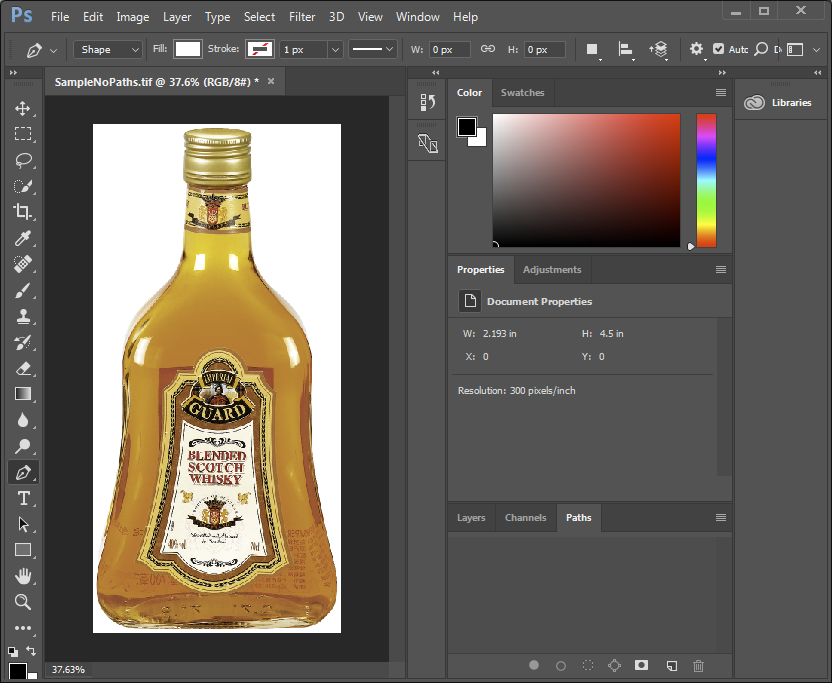832x683 pixels.
Task: Open the History panel icon
Action: pos(428,102)
